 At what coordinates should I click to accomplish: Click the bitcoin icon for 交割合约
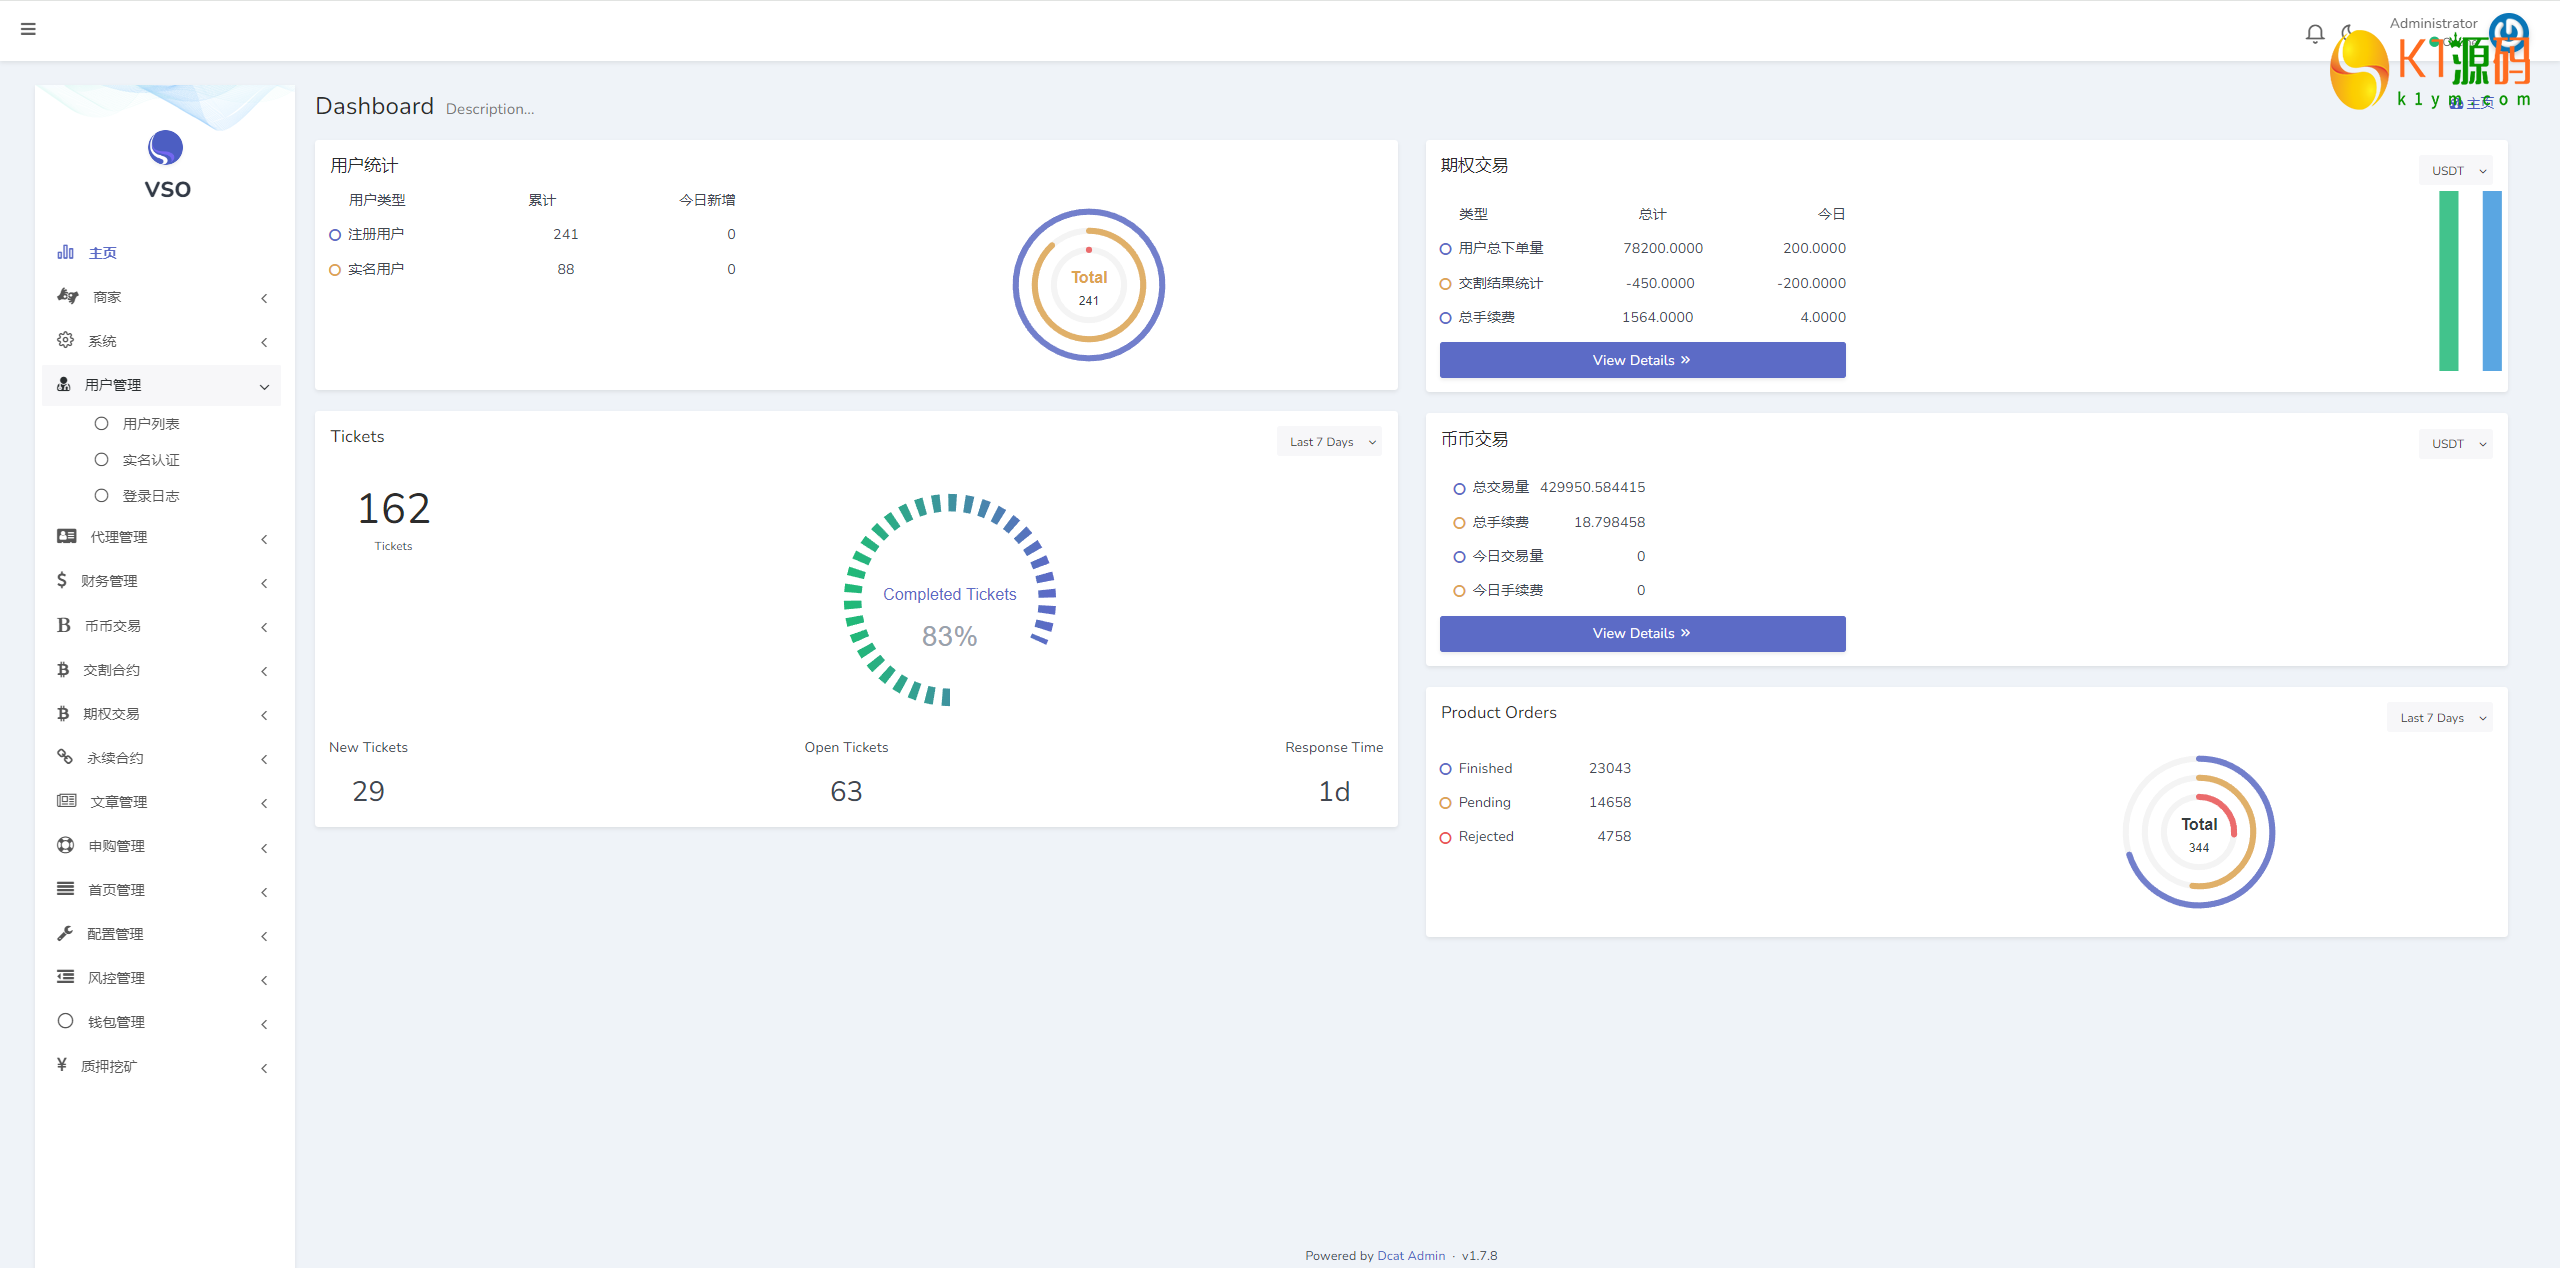pos(63,669)
